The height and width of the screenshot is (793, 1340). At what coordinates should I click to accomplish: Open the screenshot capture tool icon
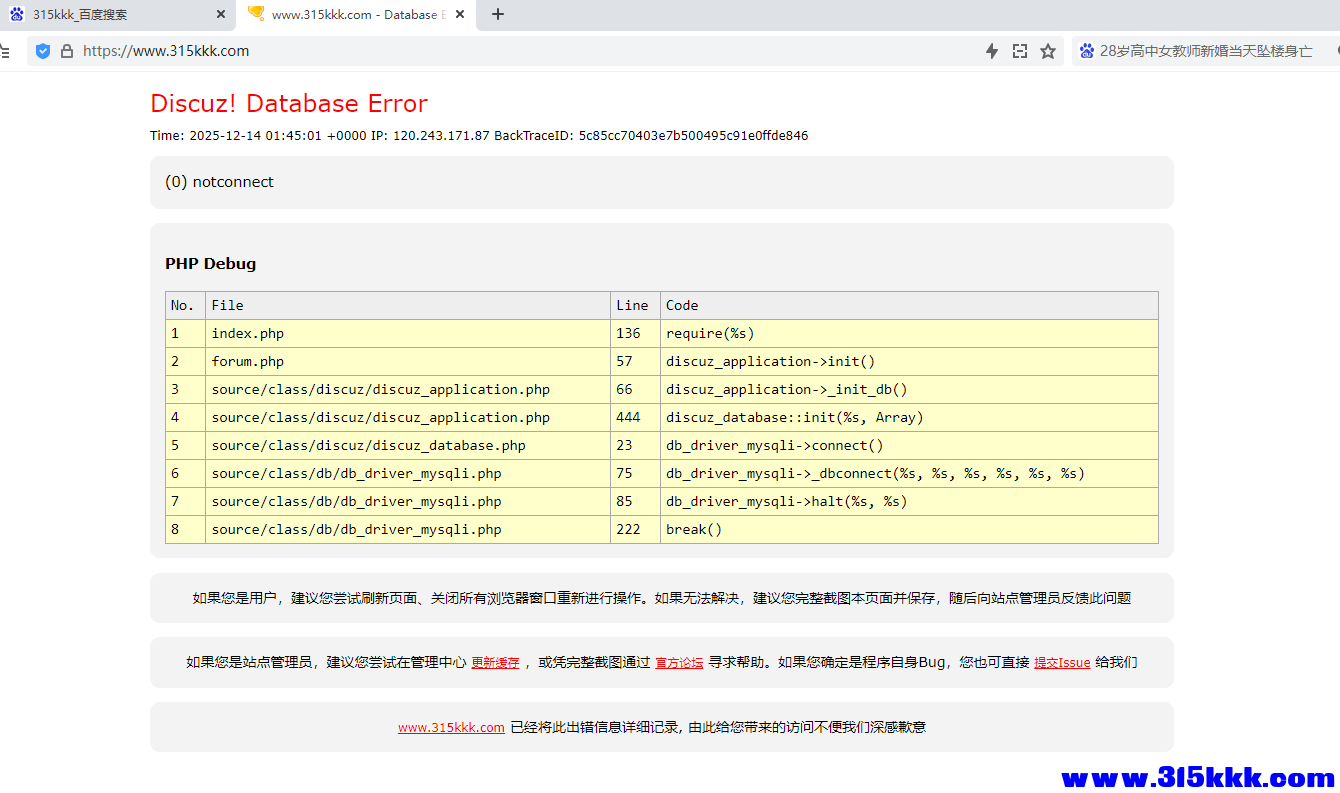pyautogui.click(x=1019, y=50)
